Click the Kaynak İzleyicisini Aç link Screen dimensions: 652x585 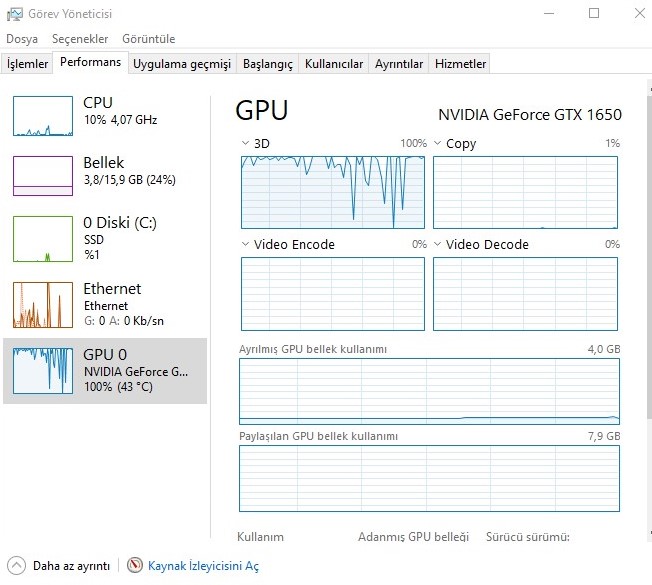click(x=203, y=566)
